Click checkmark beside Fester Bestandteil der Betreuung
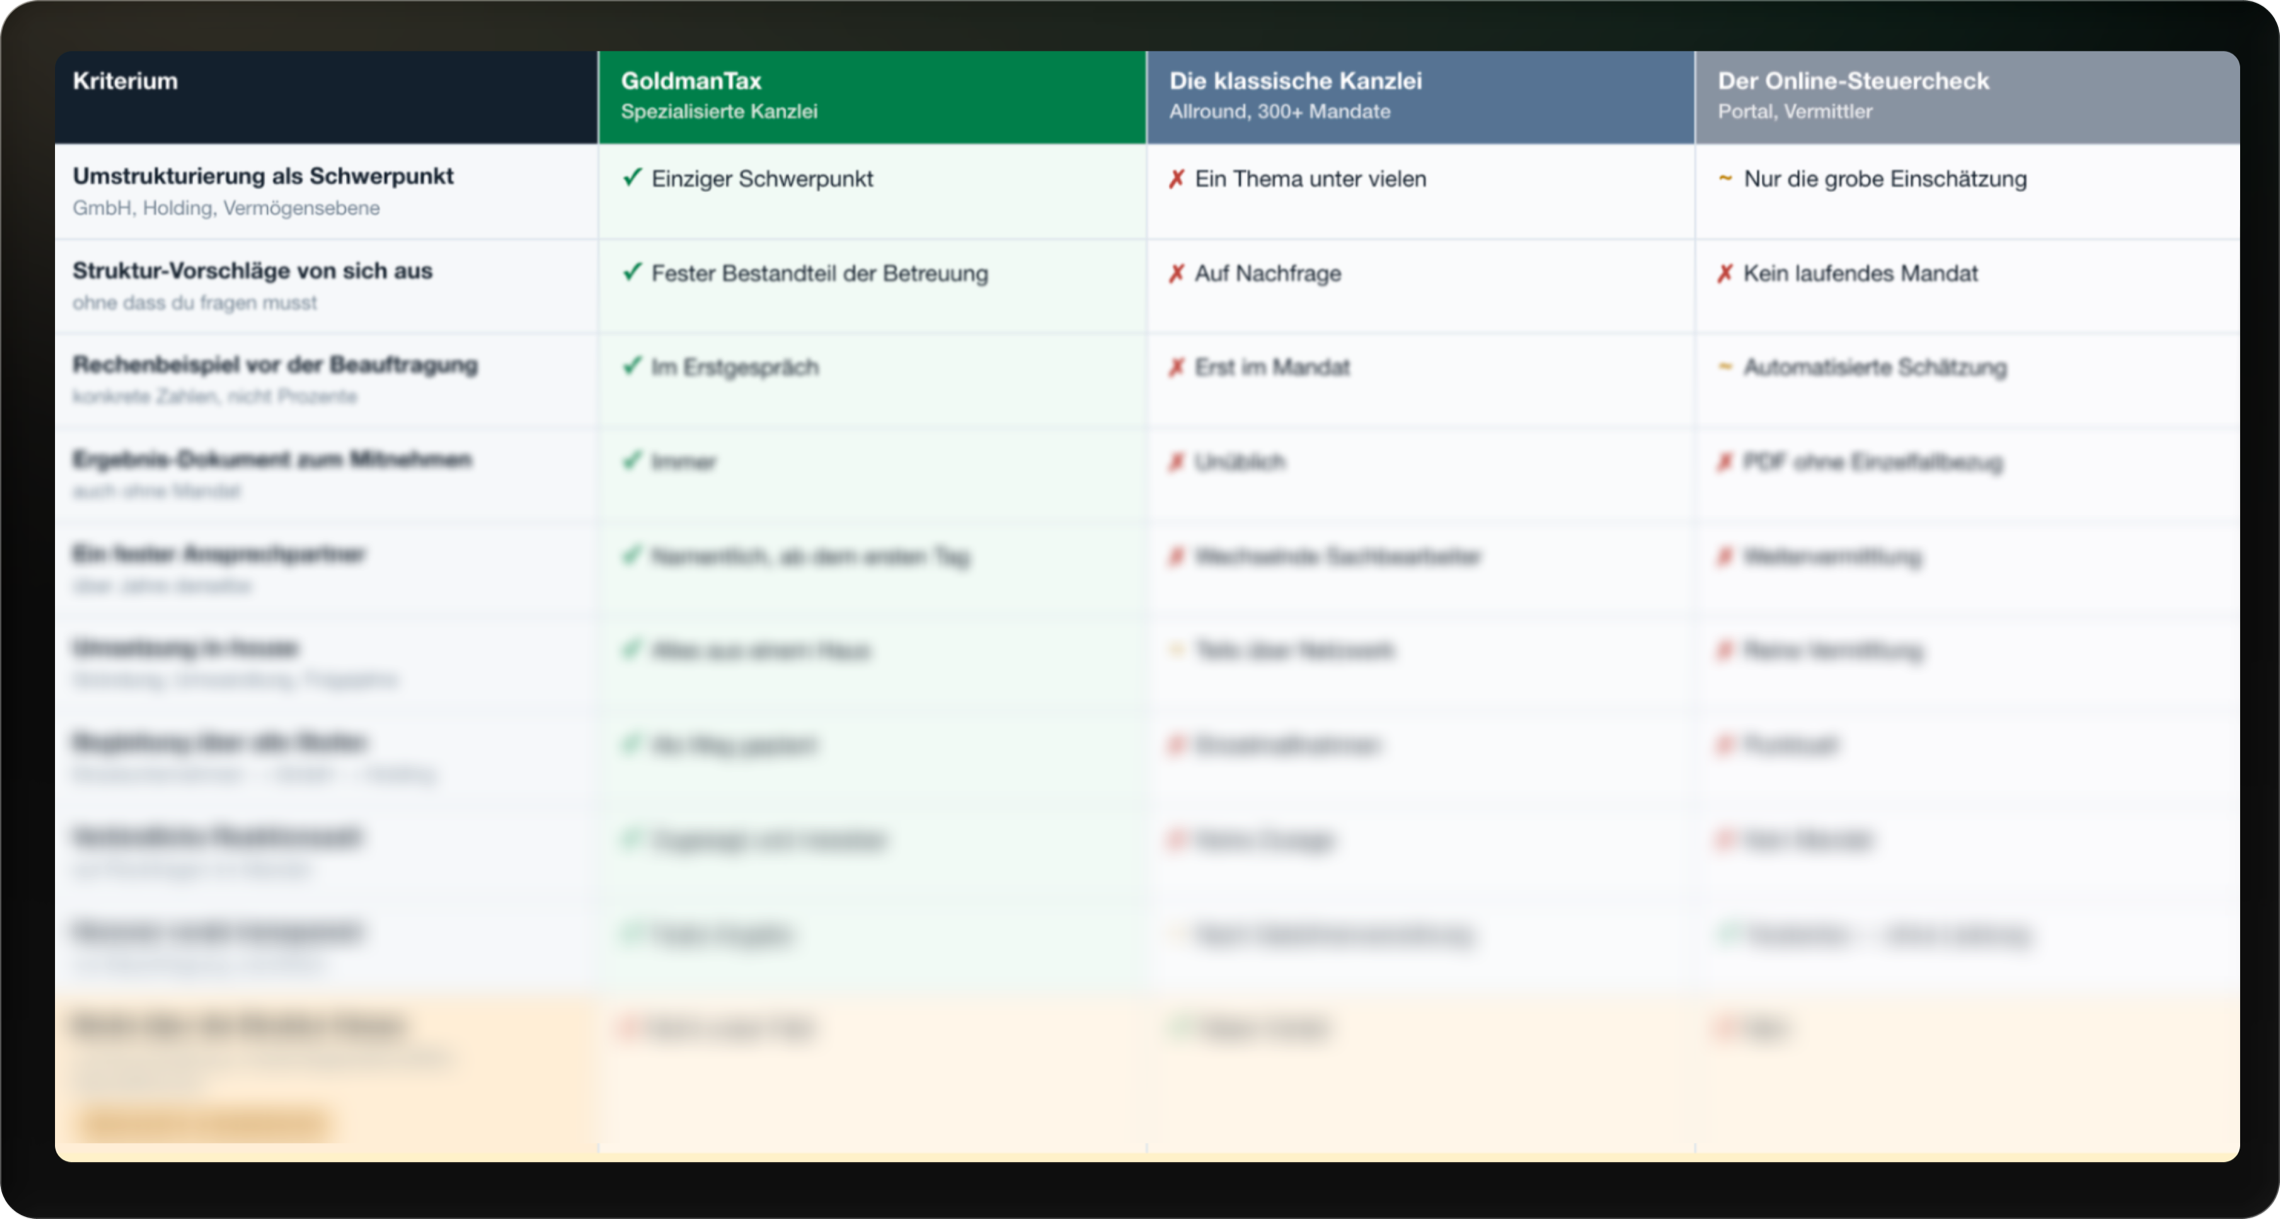Viewport: 2280px width, 1219px height. point(632,272)
